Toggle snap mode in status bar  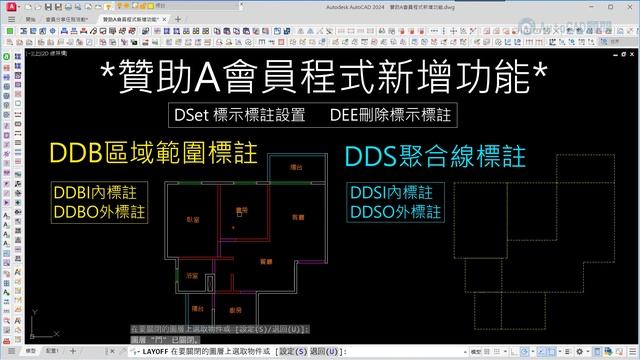pos(496,351)
